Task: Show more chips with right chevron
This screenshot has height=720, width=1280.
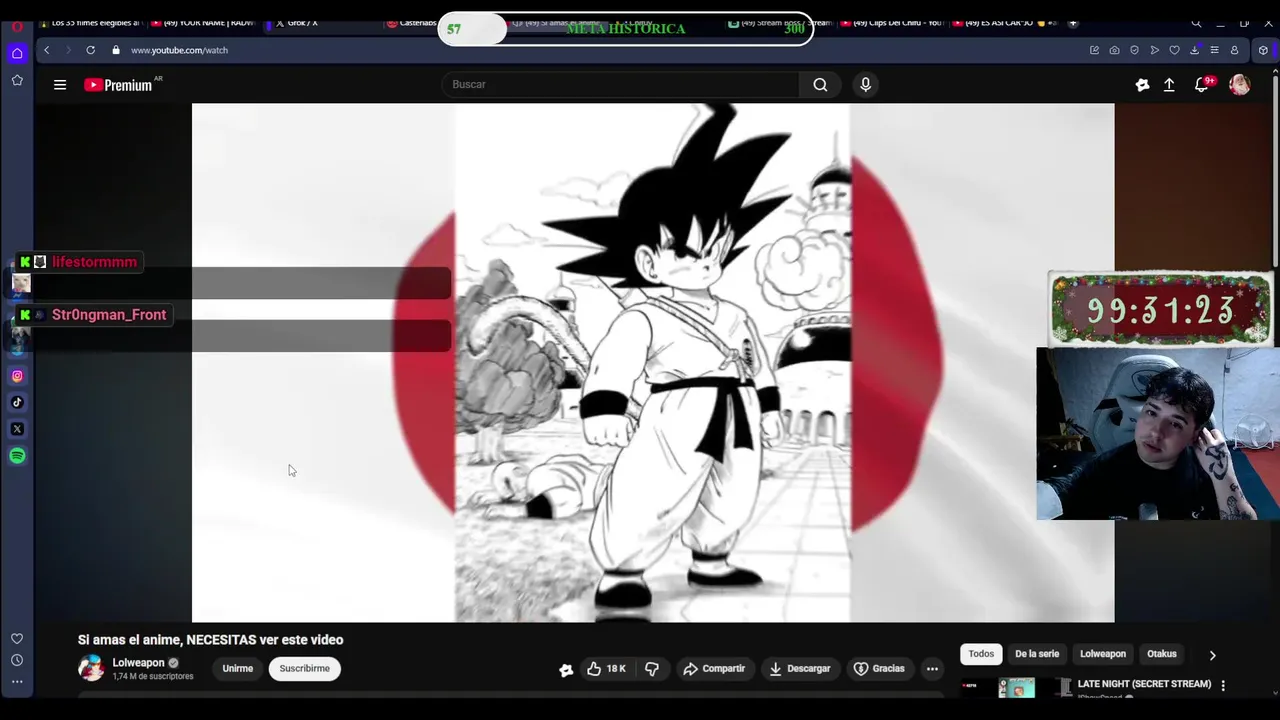Action: point(1212,655)
